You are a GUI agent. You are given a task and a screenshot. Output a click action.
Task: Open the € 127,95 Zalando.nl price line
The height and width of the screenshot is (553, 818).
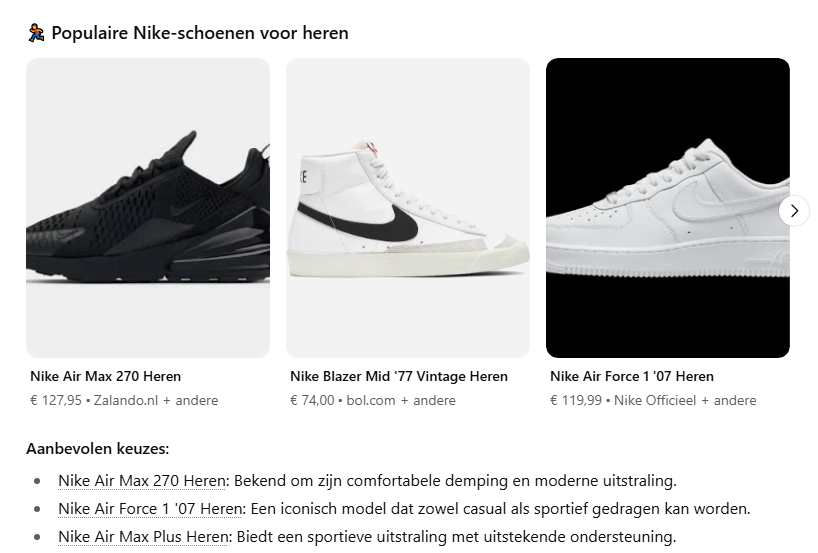124,401
